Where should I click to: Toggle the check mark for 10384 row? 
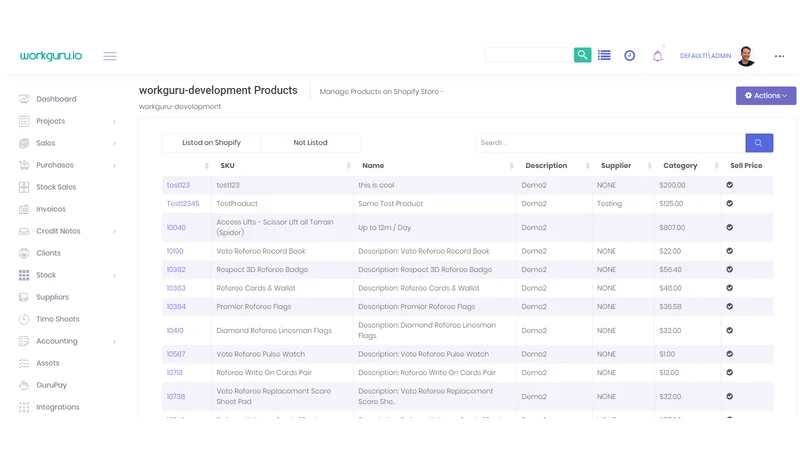(x=730, y=307)
